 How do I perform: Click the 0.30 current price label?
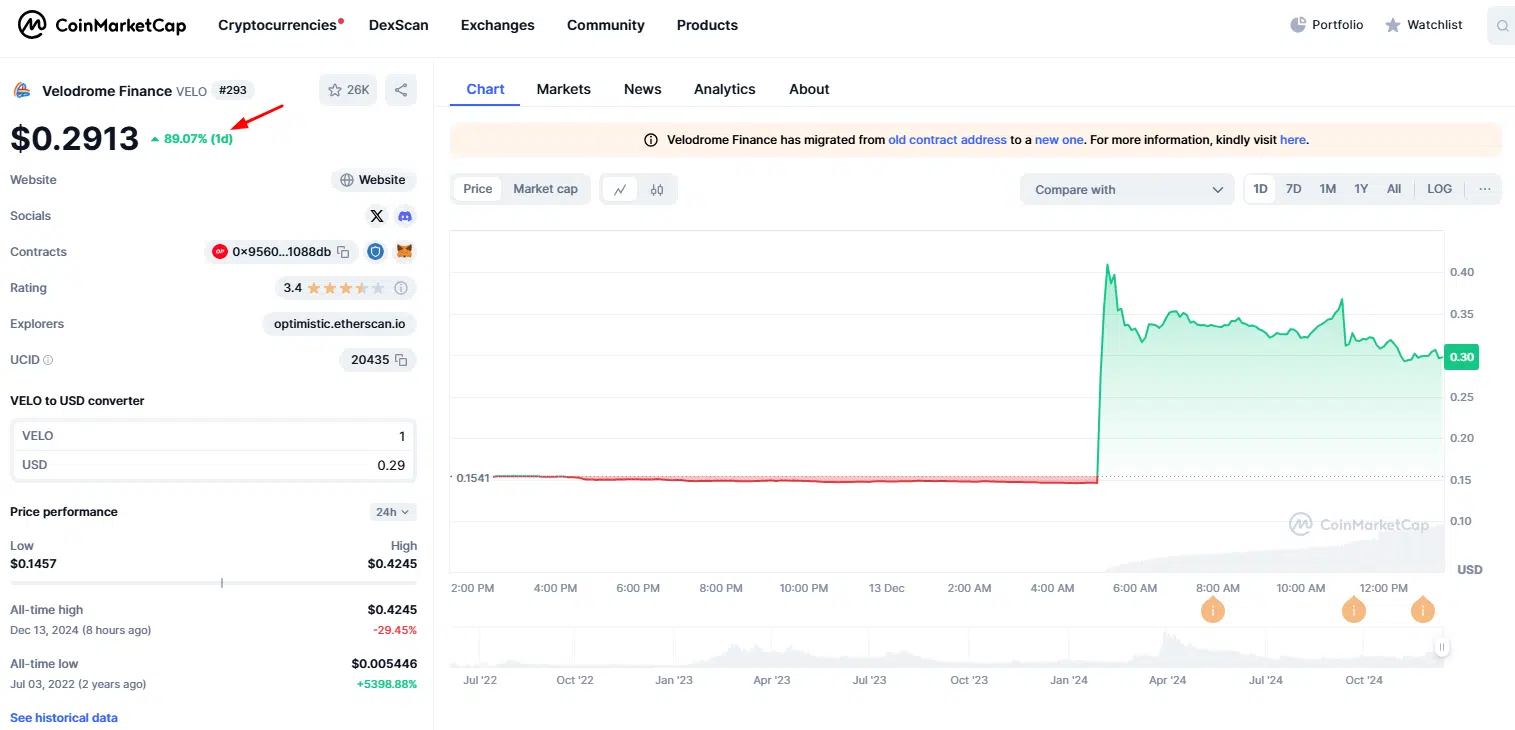click(x=1461, y=357)
